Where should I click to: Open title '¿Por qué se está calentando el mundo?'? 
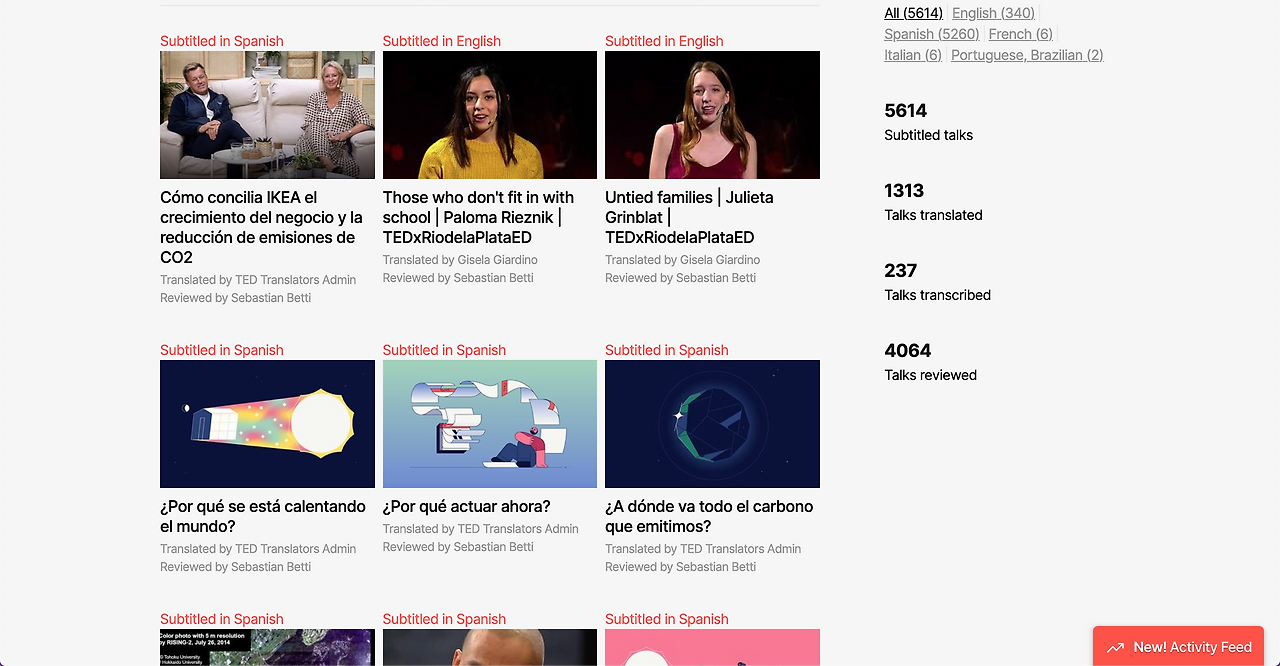[x=263, y=516]
